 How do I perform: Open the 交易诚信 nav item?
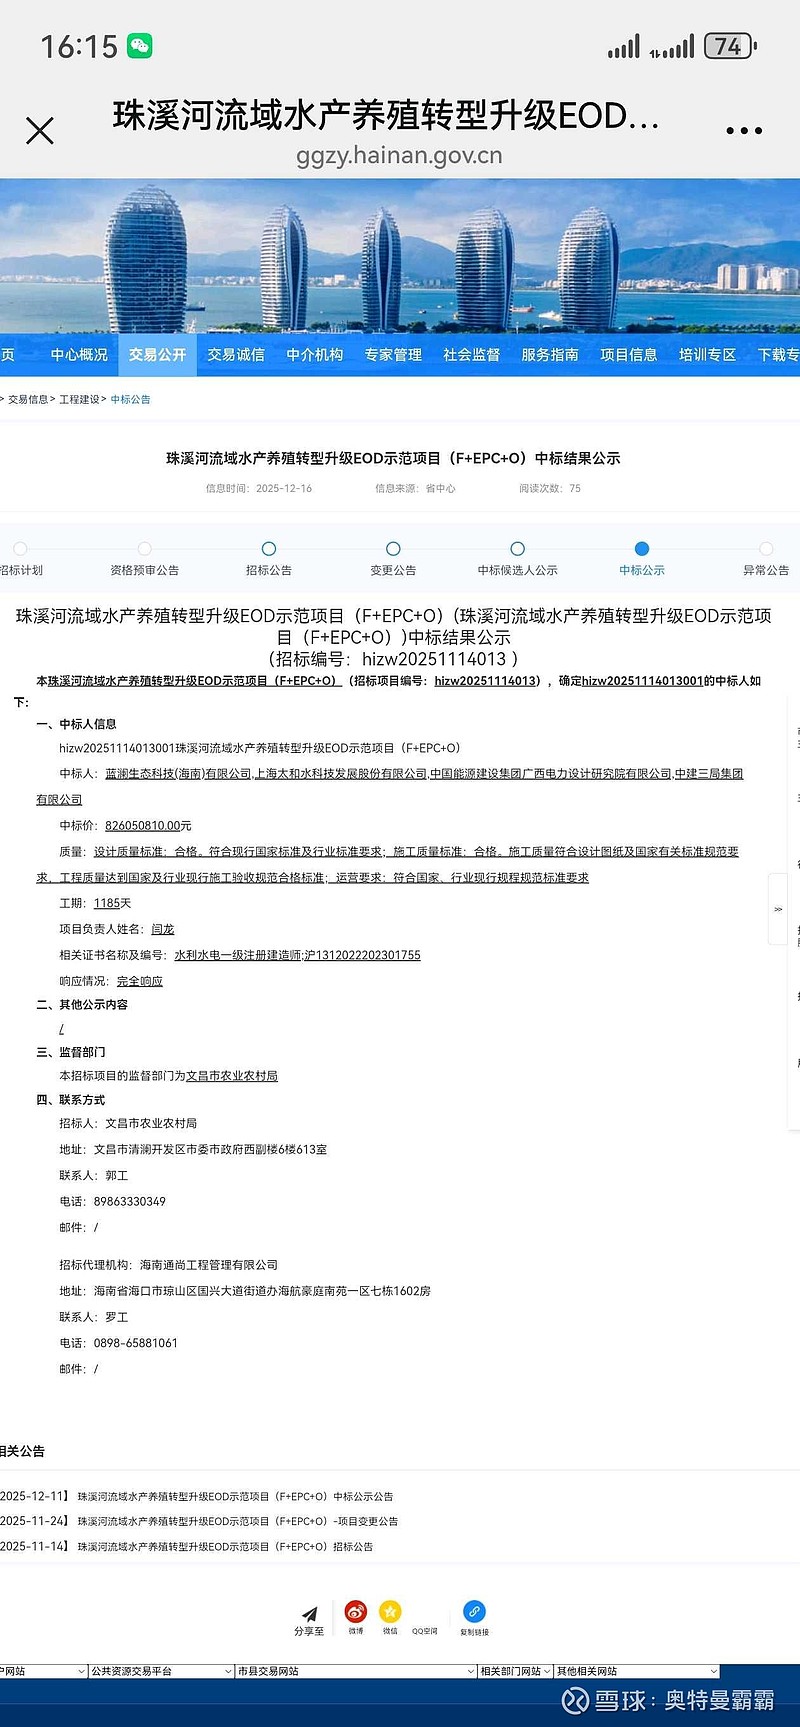(236, 355)
